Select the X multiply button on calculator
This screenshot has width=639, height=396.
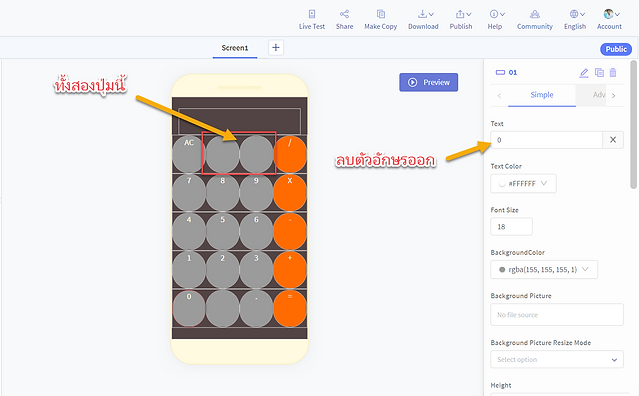coord(290,192)
